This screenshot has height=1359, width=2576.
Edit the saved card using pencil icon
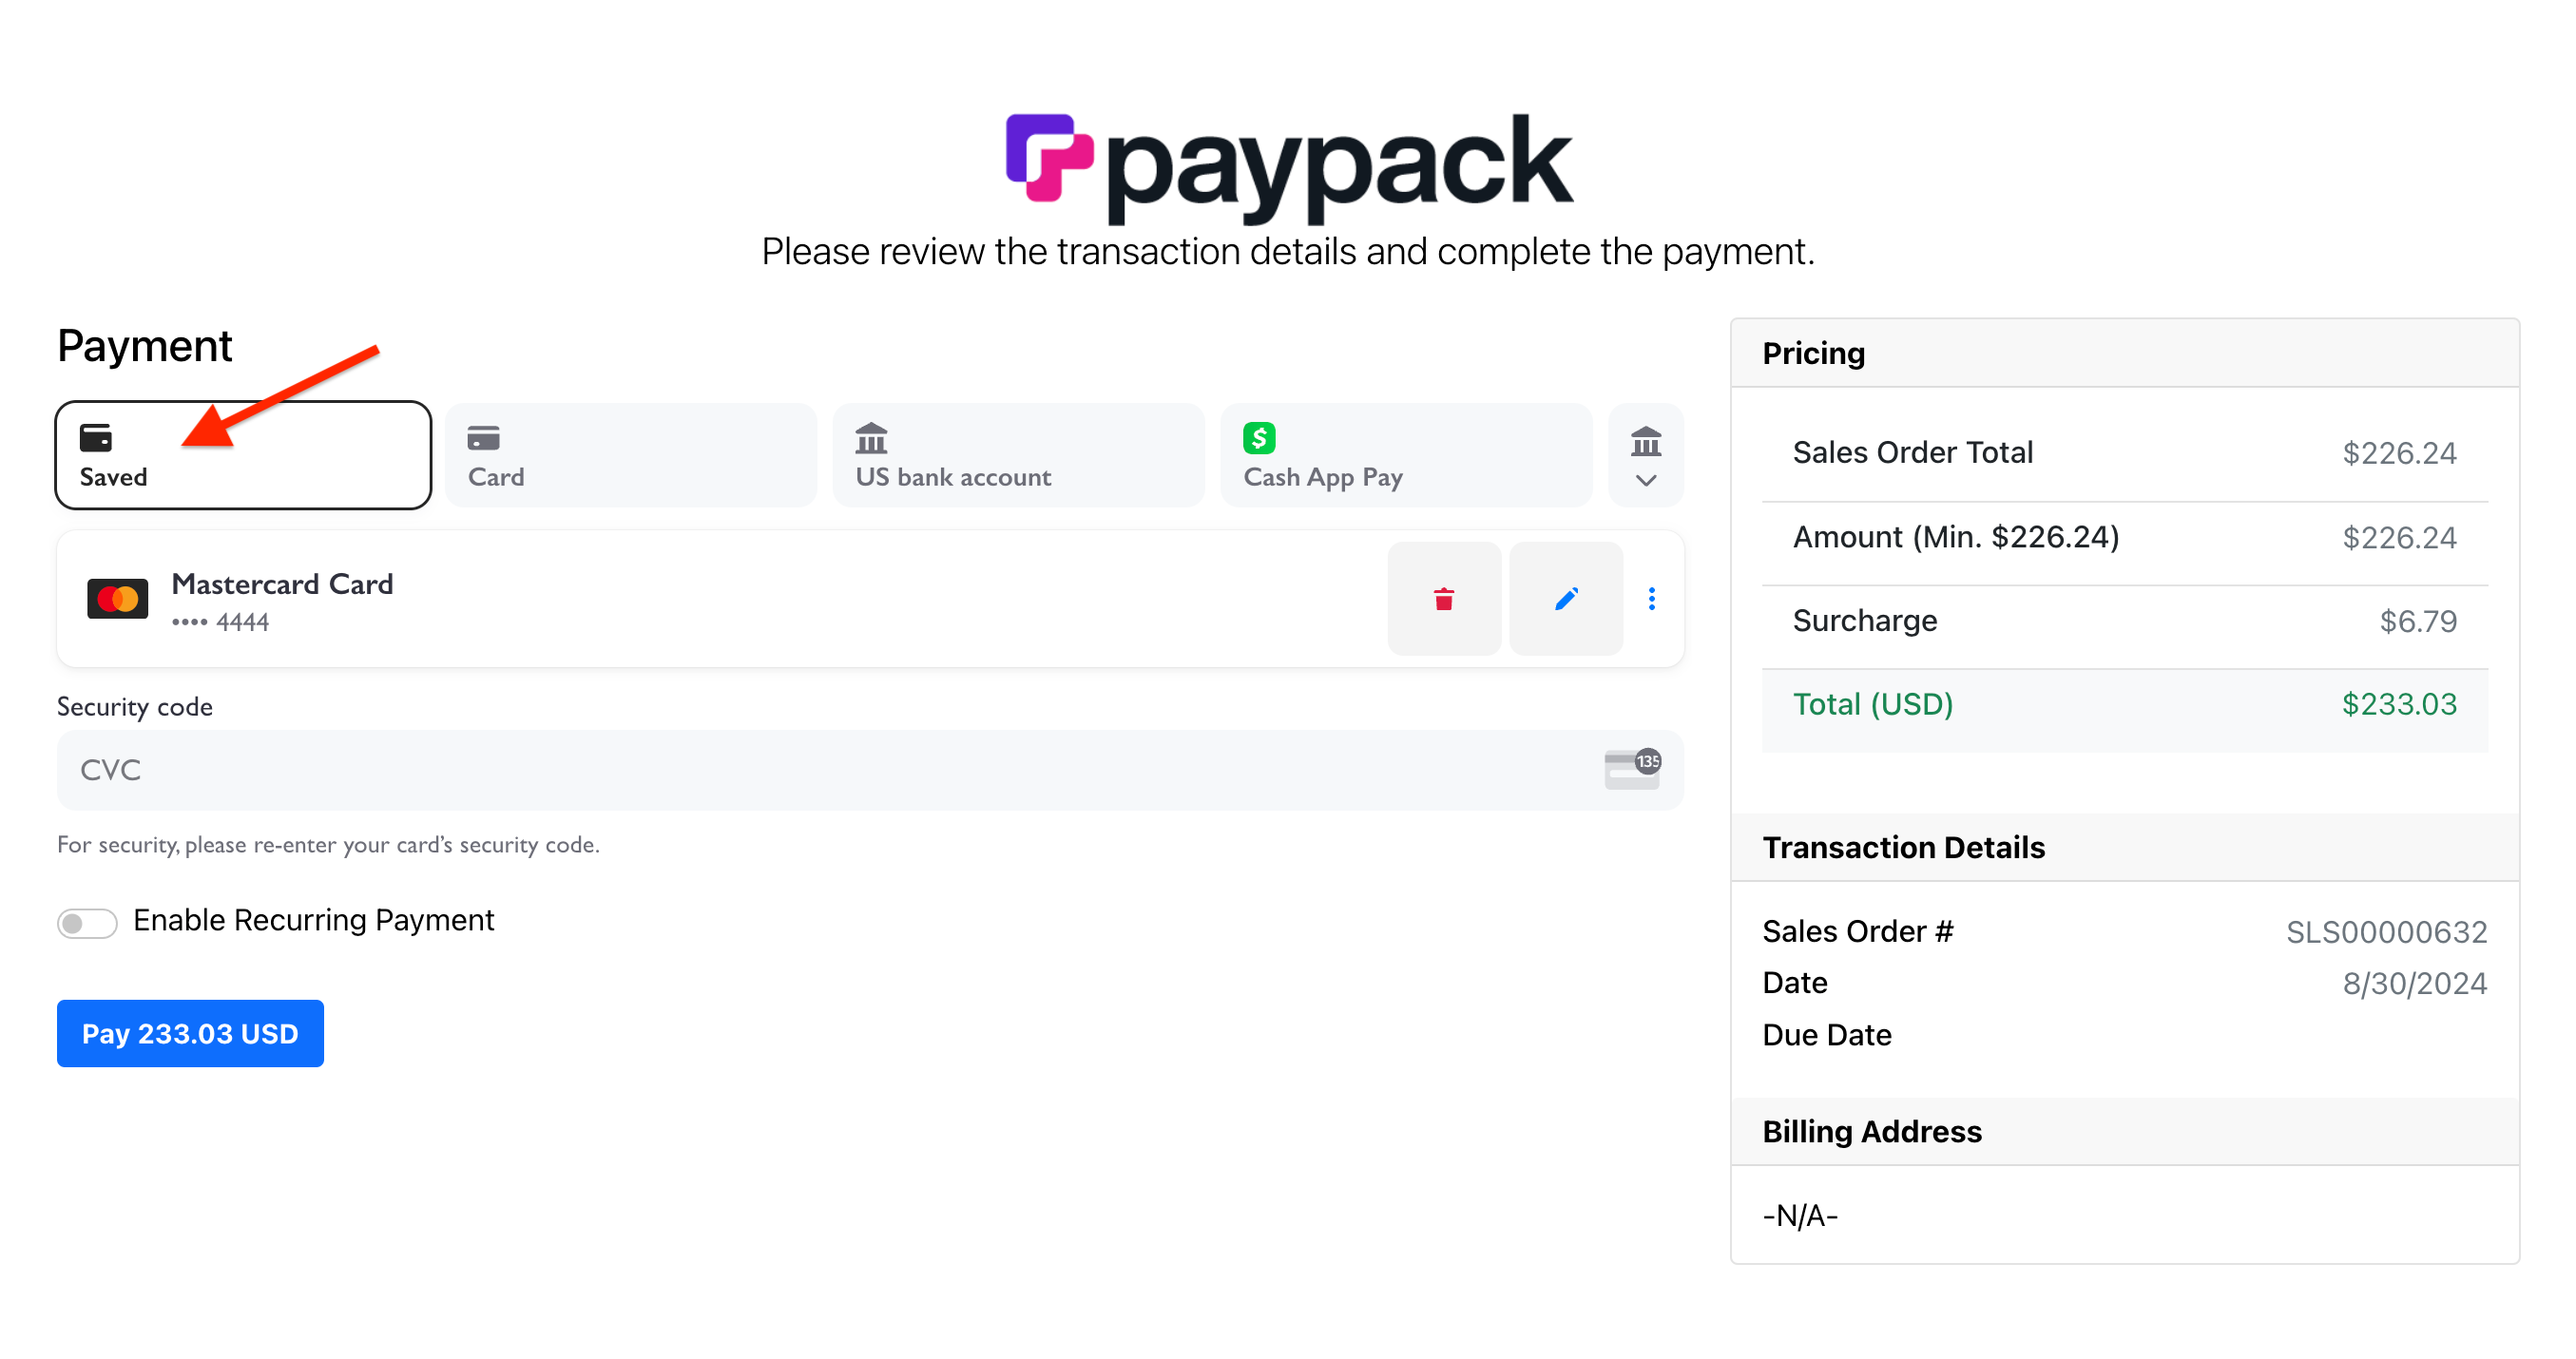pyautogui.click(x=1565, y=598)
